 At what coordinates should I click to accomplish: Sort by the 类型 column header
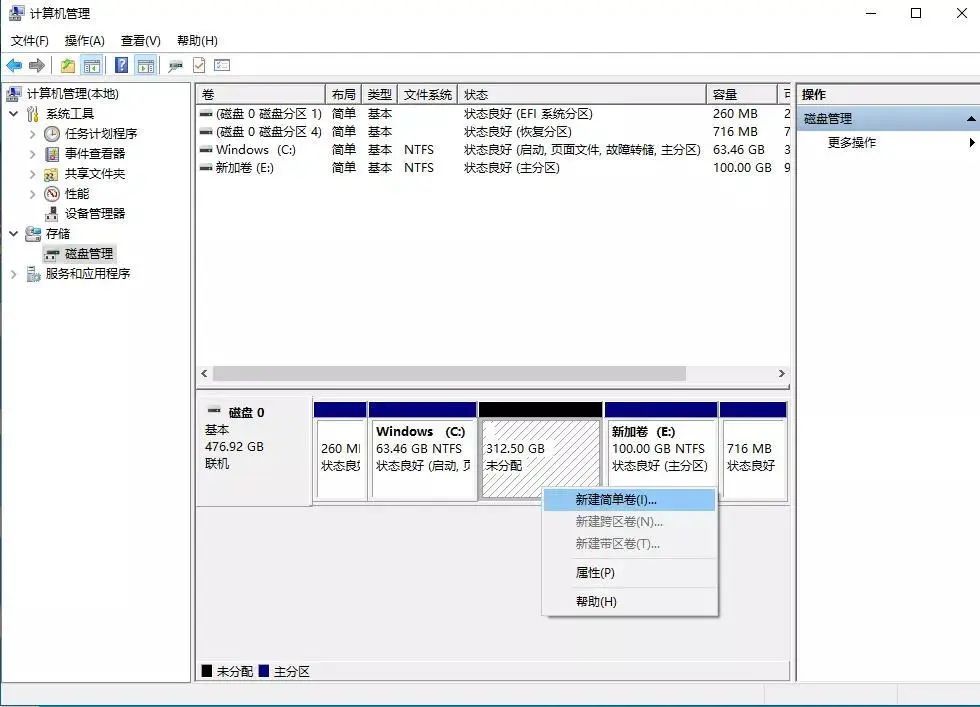click(379, 94)
